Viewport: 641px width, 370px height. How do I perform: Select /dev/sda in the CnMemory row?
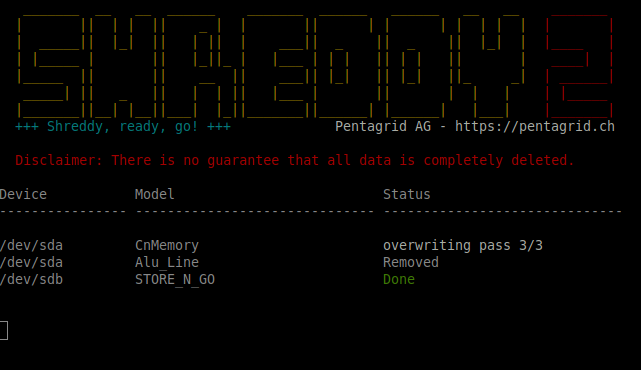point(31,245)
